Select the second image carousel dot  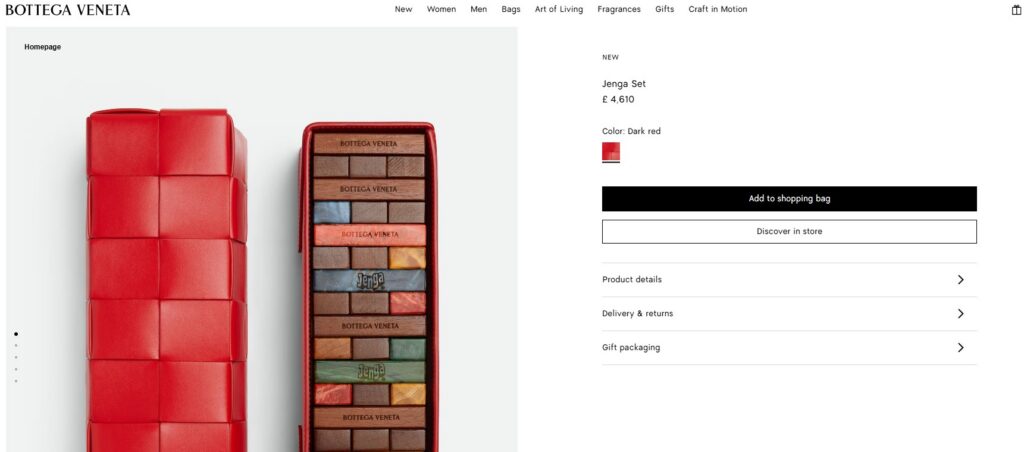point(16,346)
